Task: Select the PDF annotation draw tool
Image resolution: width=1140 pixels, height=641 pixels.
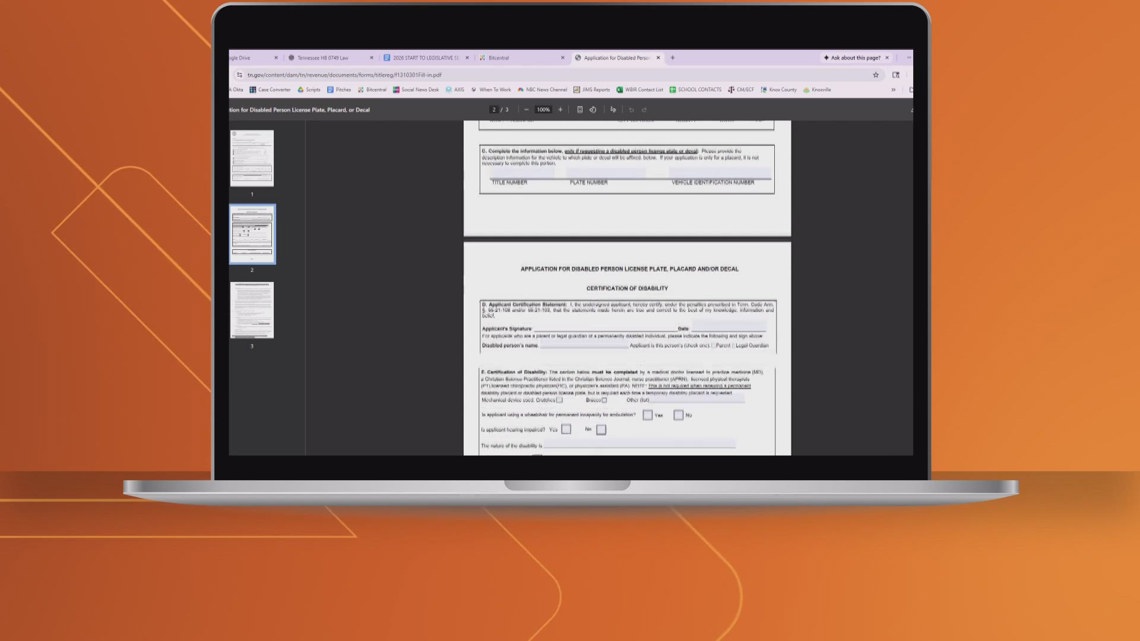Action: click(614, 110)
